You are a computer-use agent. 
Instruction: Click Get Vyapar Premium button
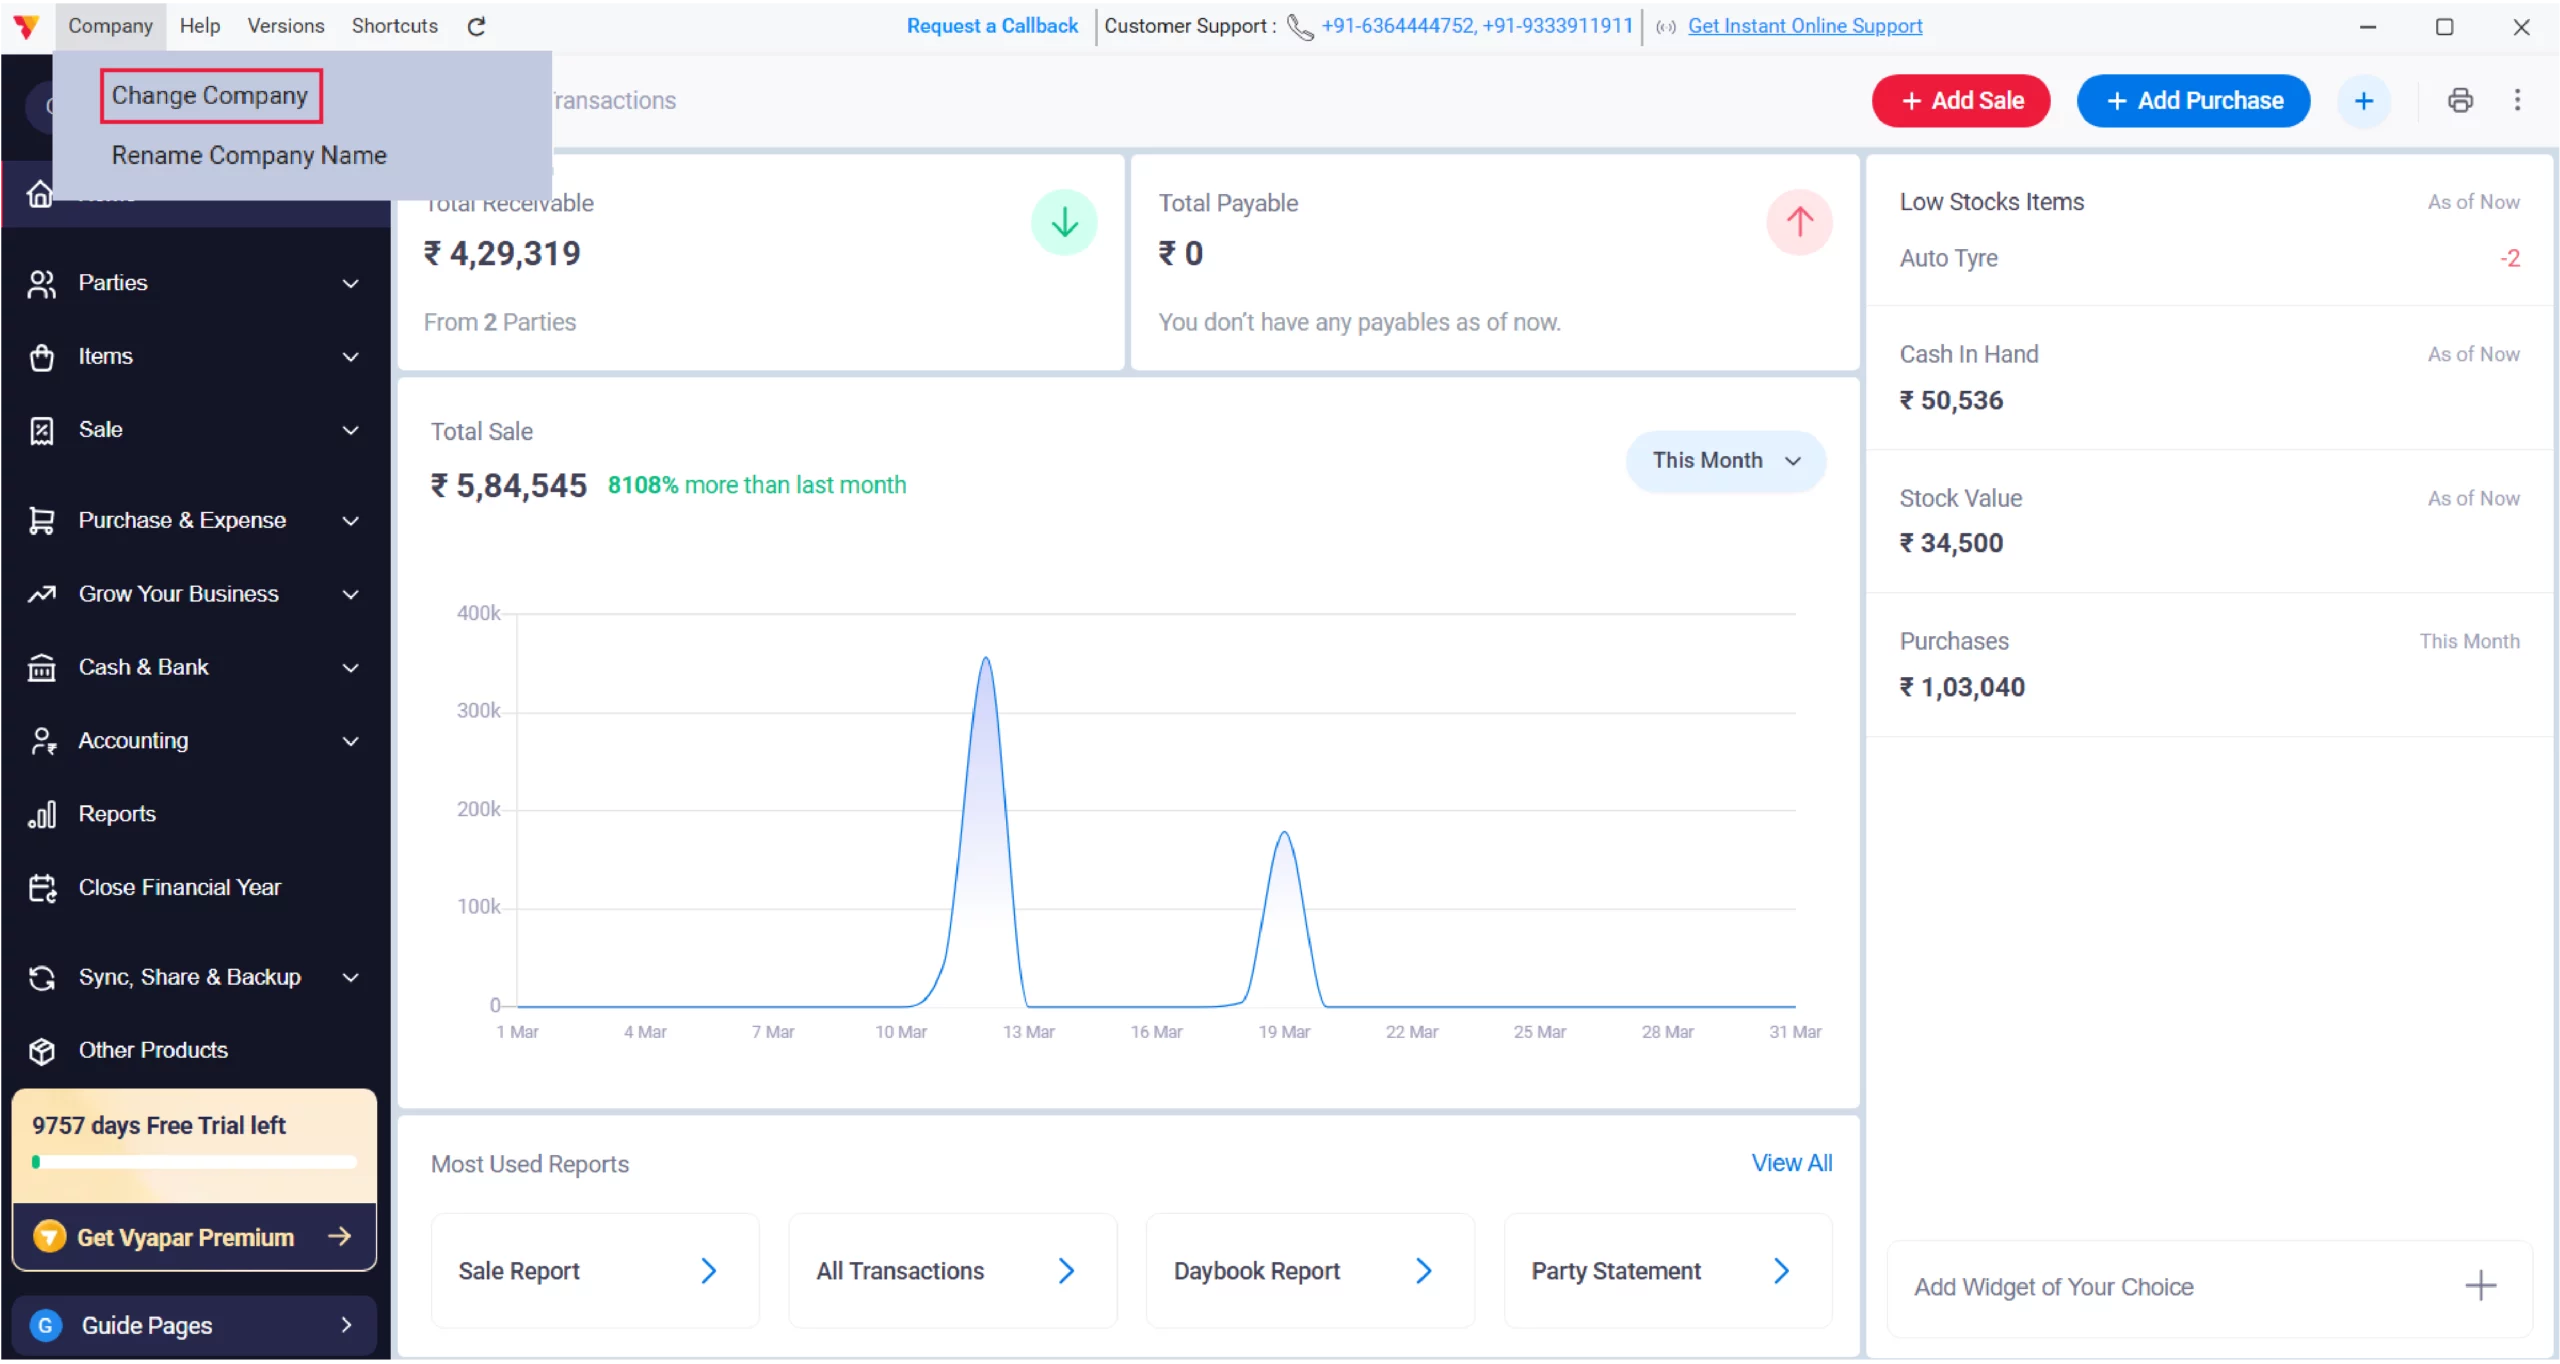(194, 1237)
